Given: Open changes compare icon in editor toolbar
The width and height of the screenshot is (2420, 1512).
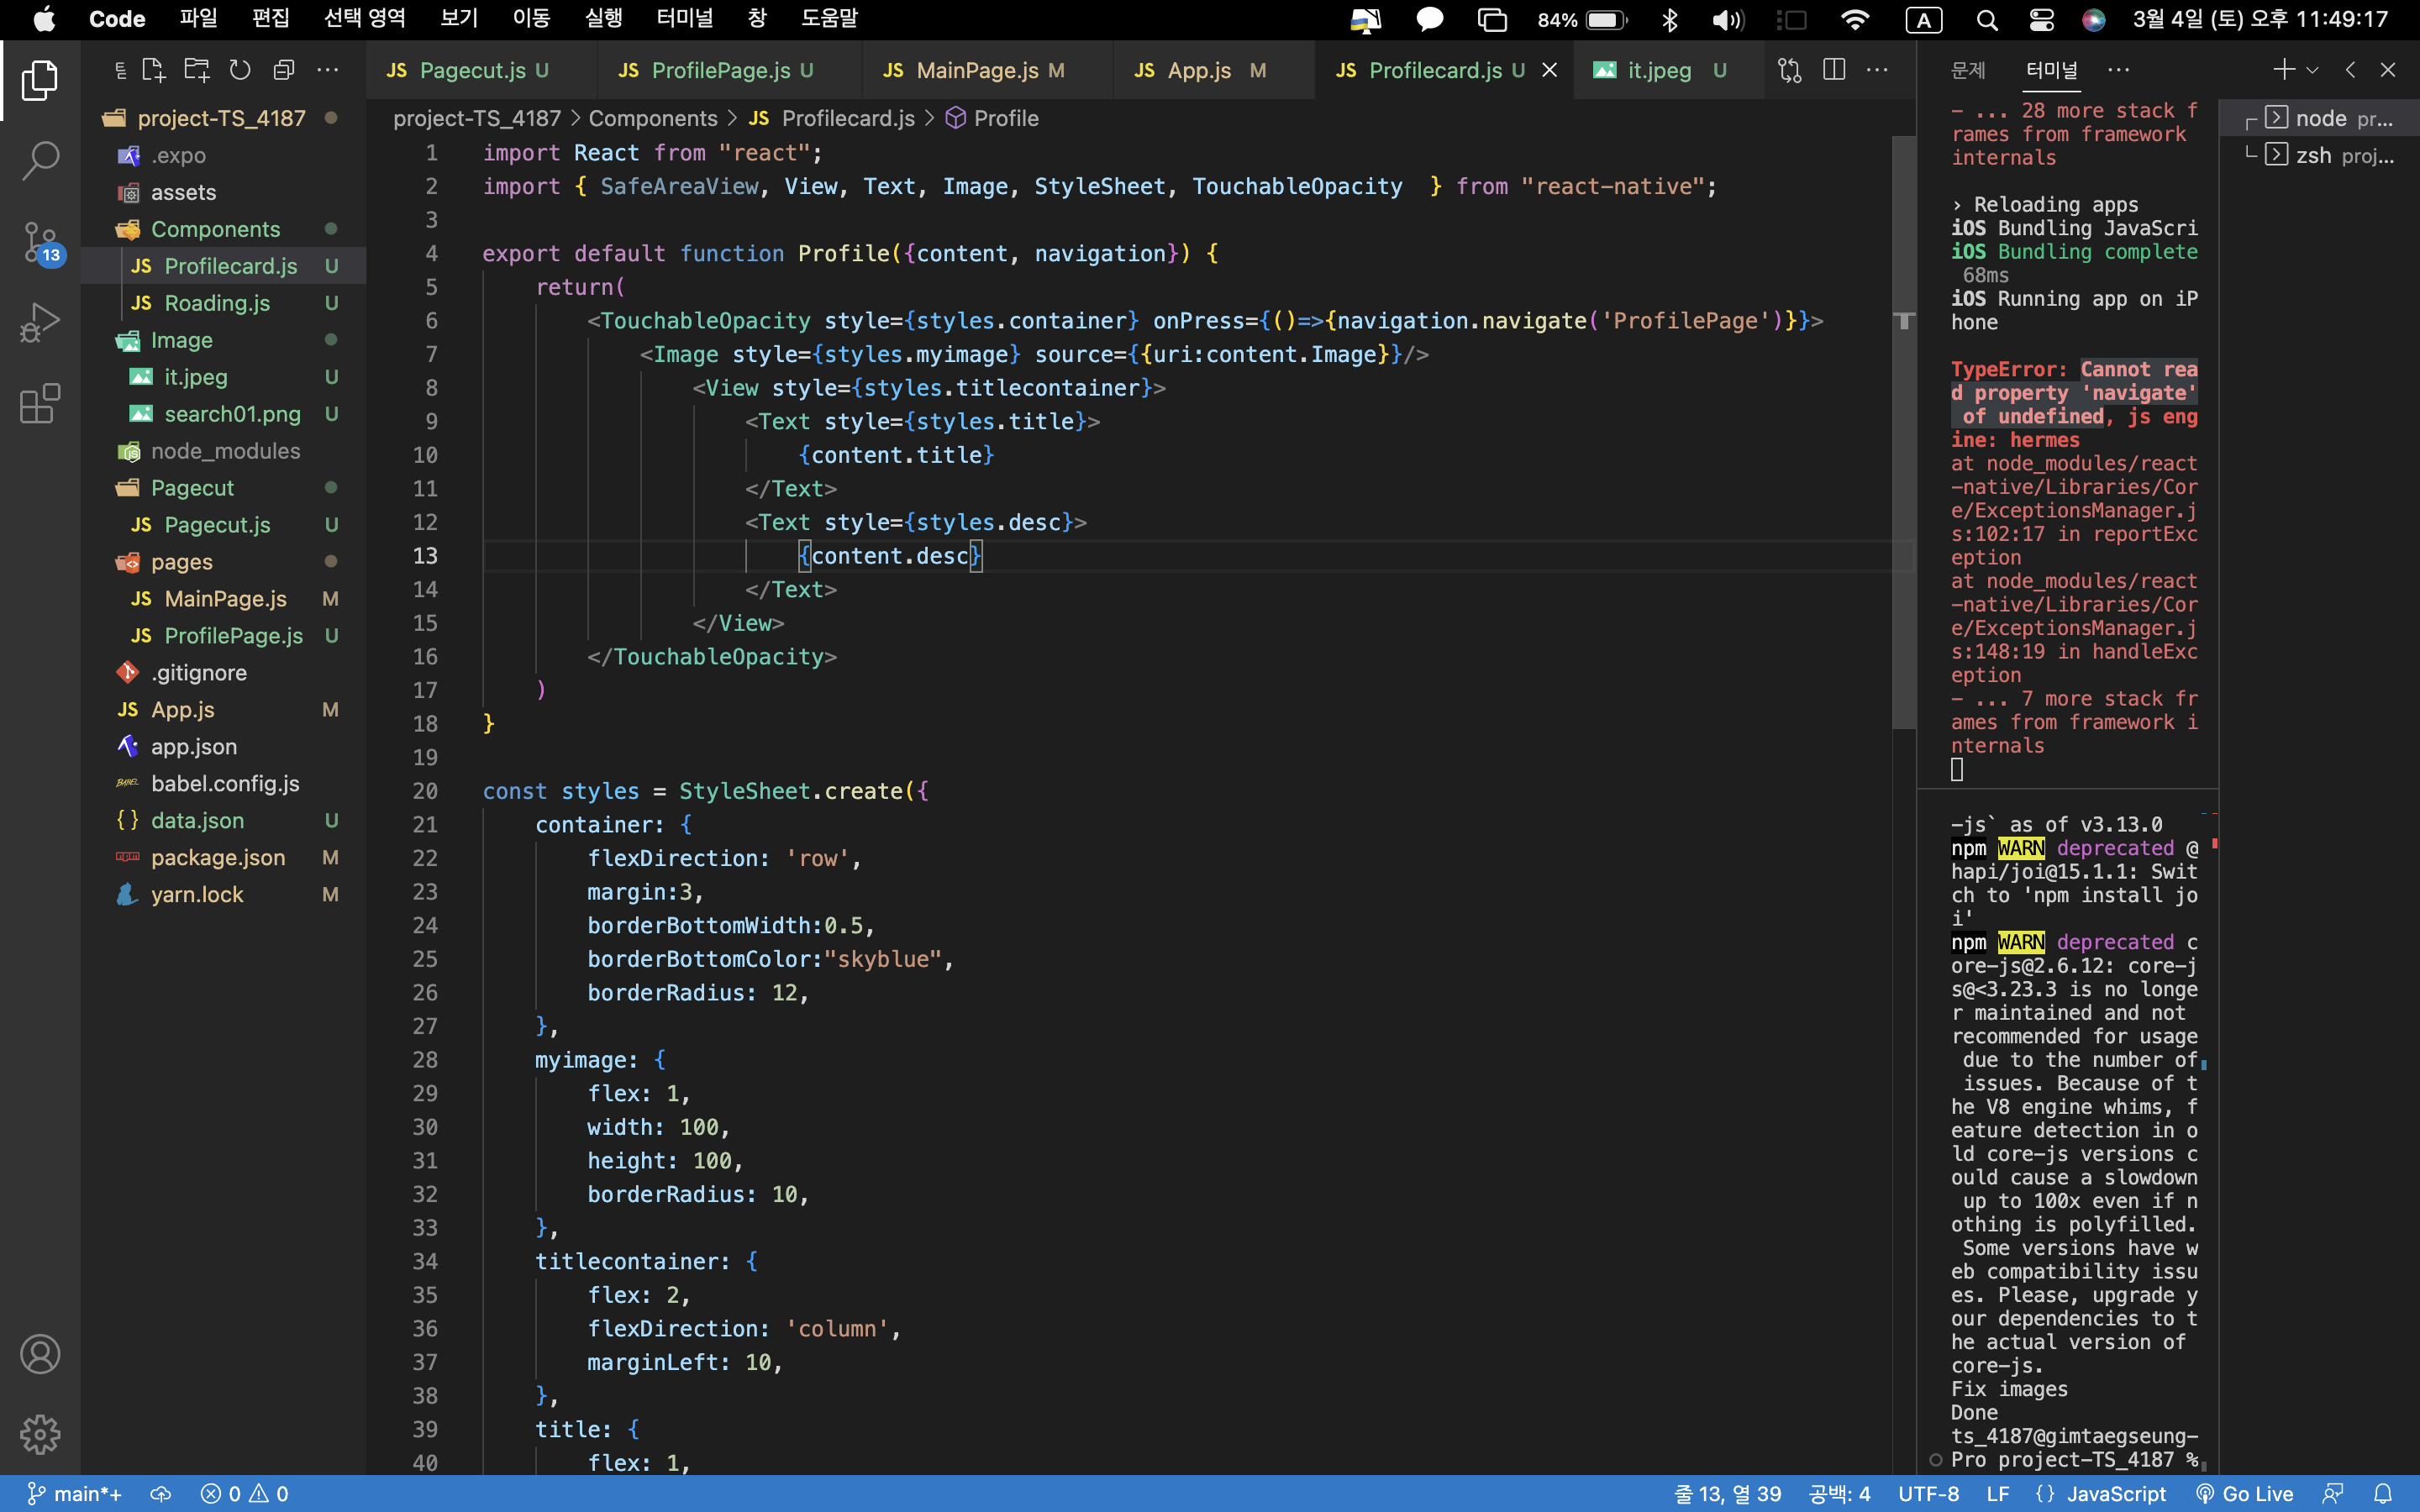Looking at the screenshot, I should coord(1790,70).
